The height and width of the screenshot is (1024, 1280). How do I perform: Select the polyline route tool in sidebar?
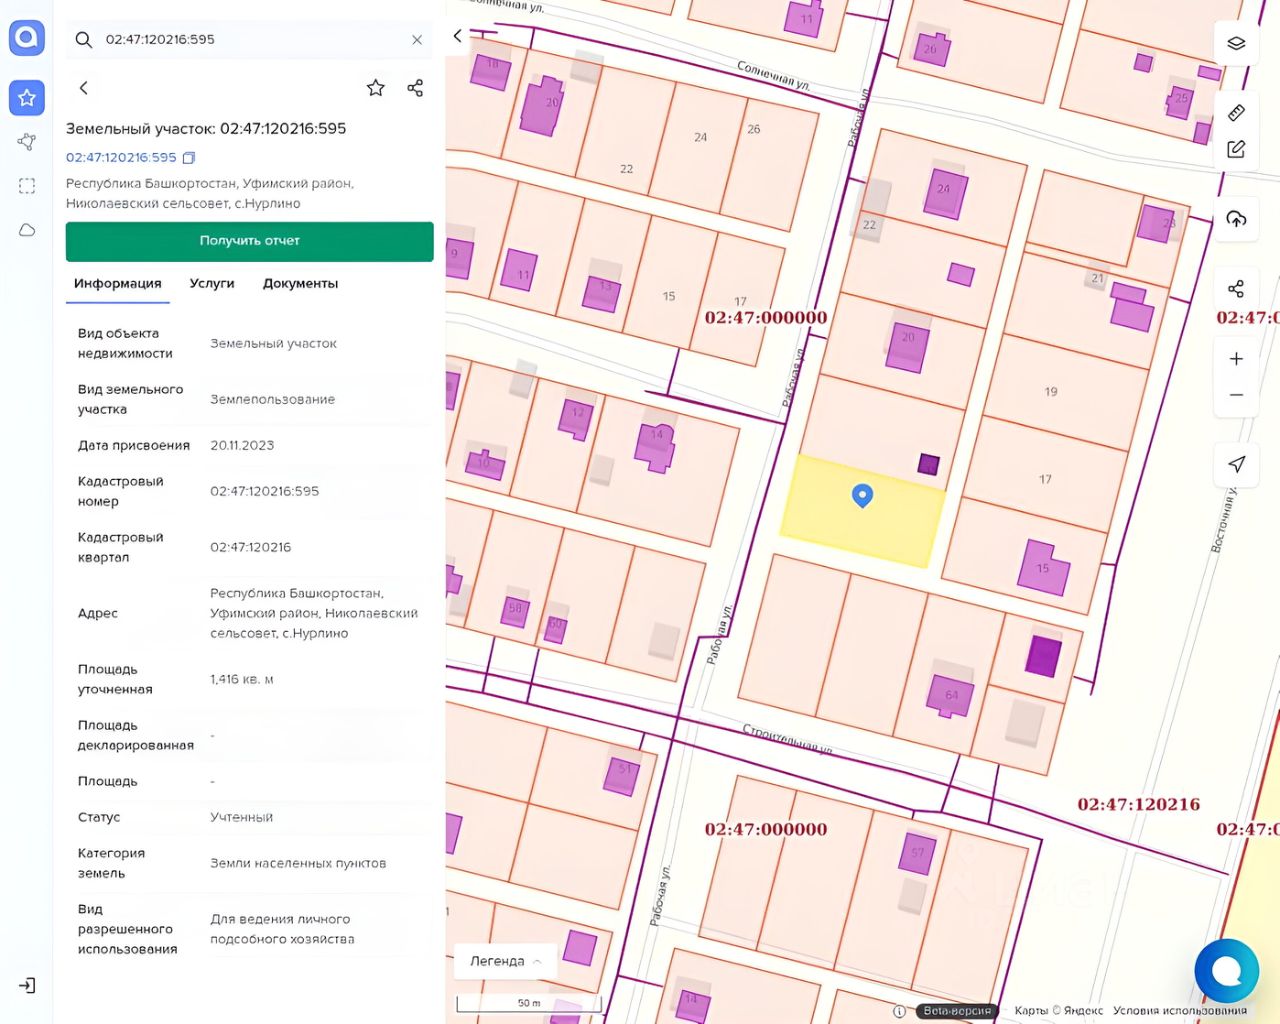pyautogui.click(x=27, y=142)
